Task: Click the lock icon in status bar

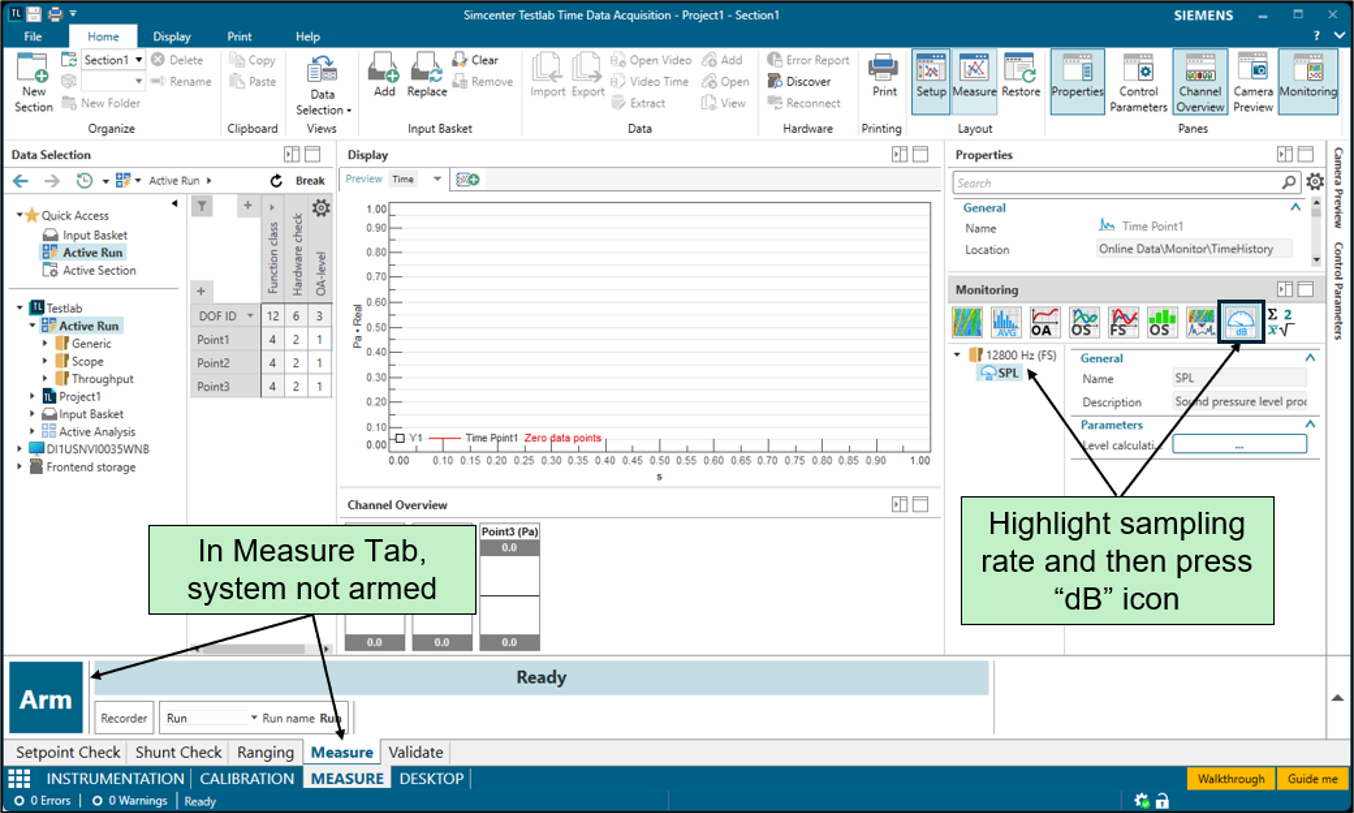Action: [1162, 801]
